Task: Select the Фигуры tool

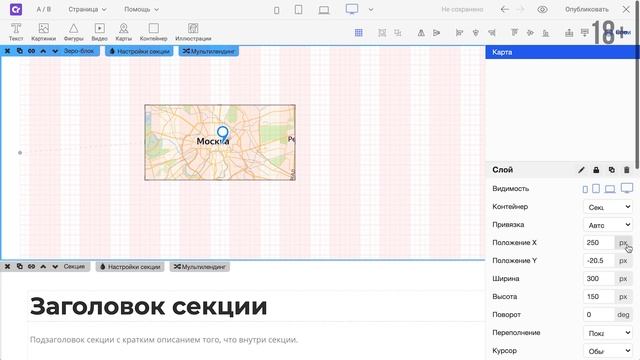Action: pos(73,32)
